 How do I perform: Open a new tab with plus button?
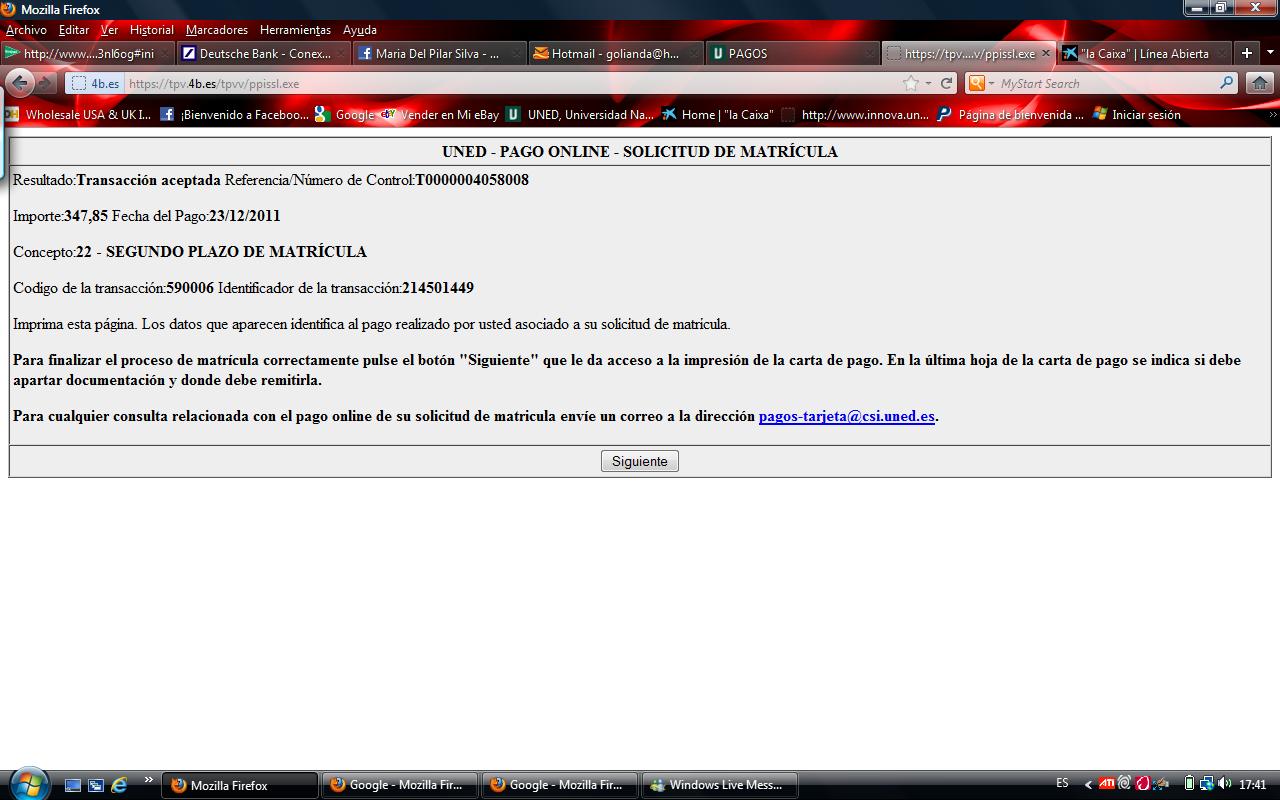(x=1246, y=53)
